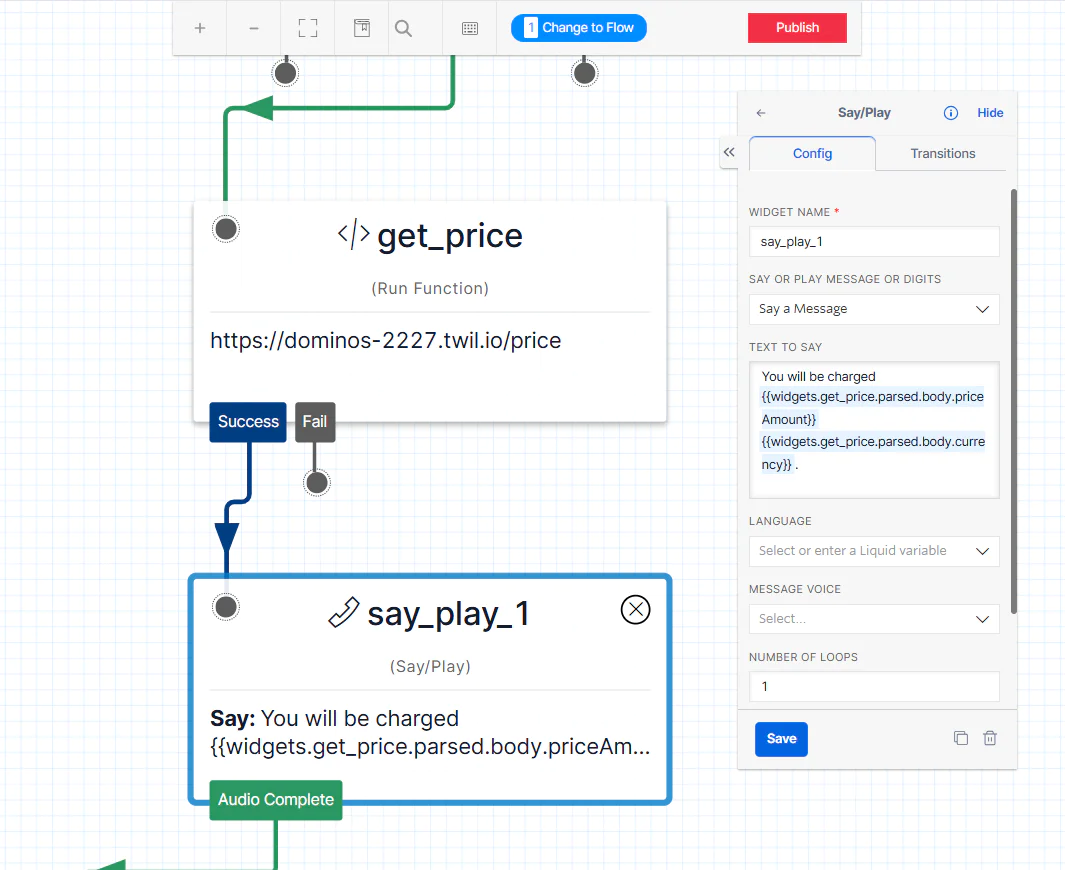This screenshot has width=1065, height=870.
Task: Save the widget configuration
Action: [781, 739]
